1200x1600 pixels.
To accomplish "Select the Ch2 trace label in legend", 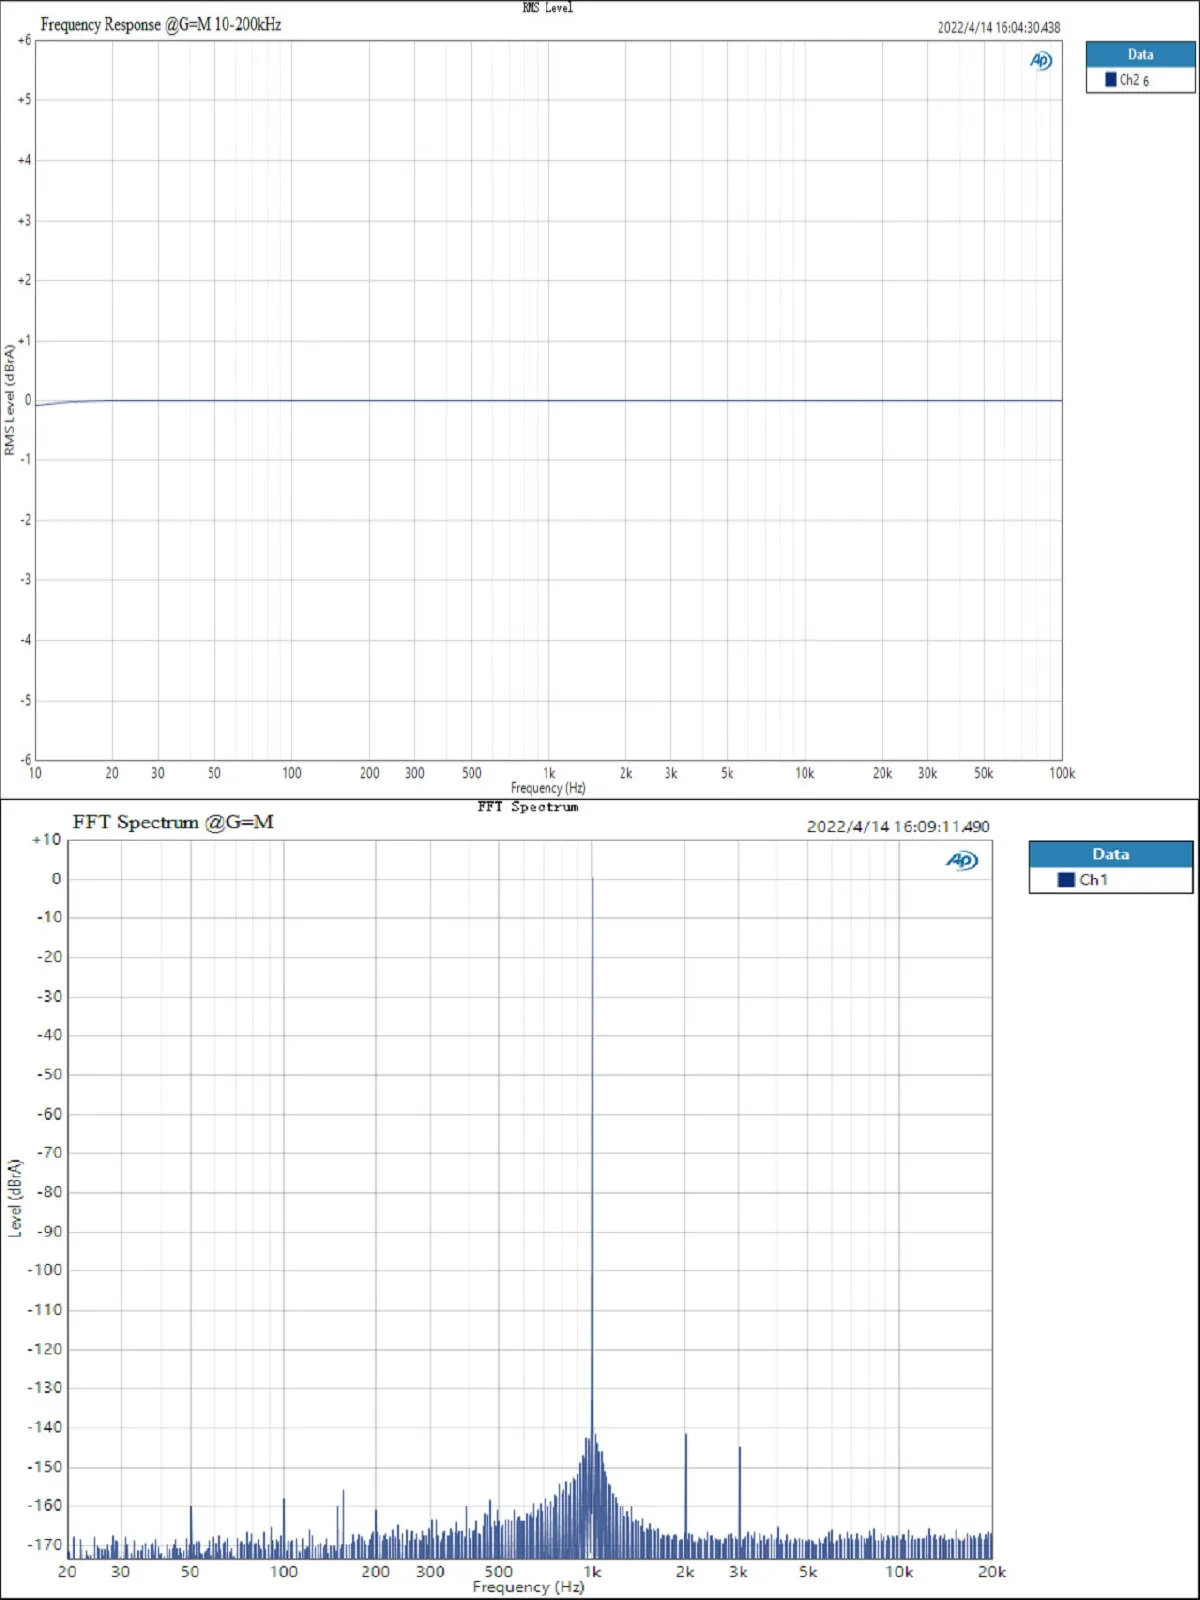I will click(1134, 80).
